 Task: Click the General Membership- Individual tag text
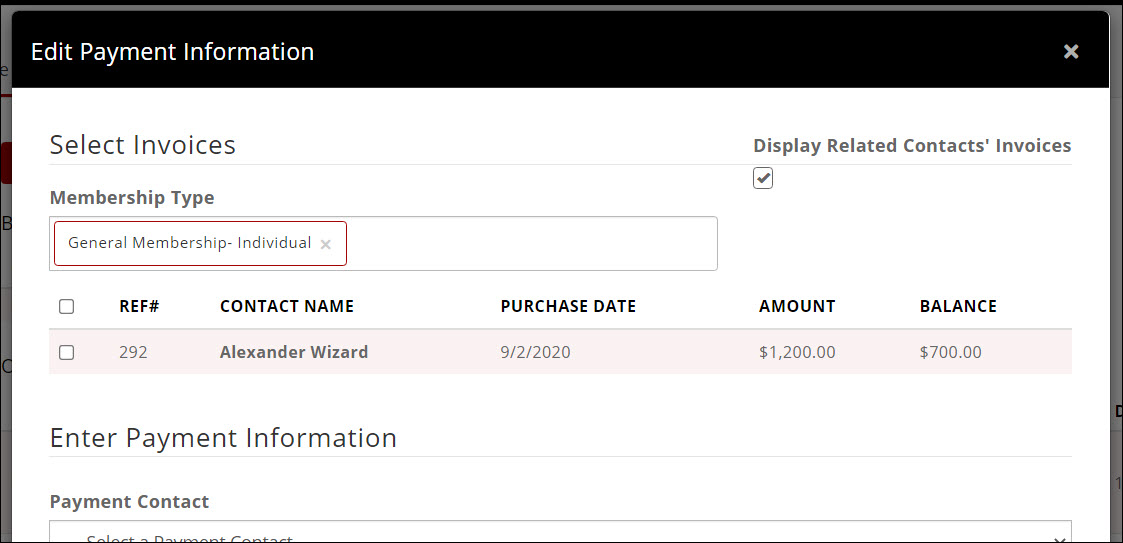point(189,243)
